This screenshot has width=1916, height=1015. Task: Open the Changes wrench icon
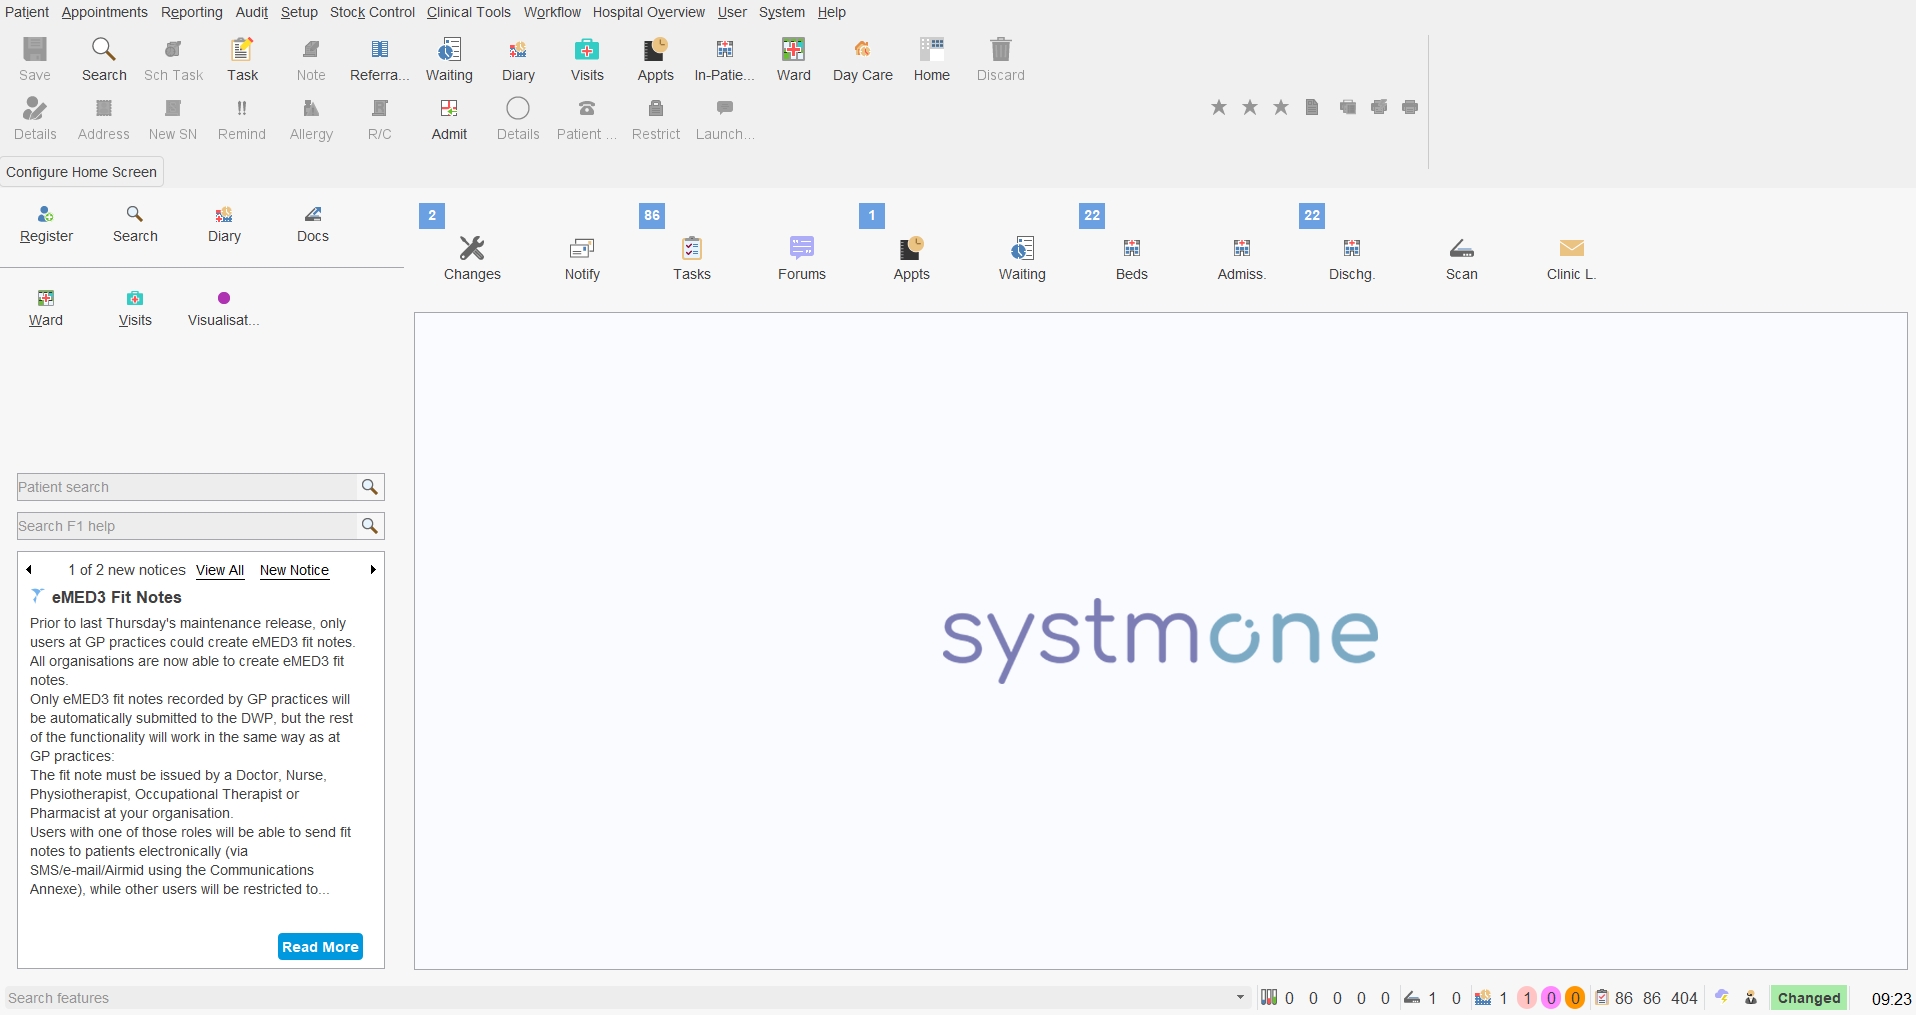(472, 258)
